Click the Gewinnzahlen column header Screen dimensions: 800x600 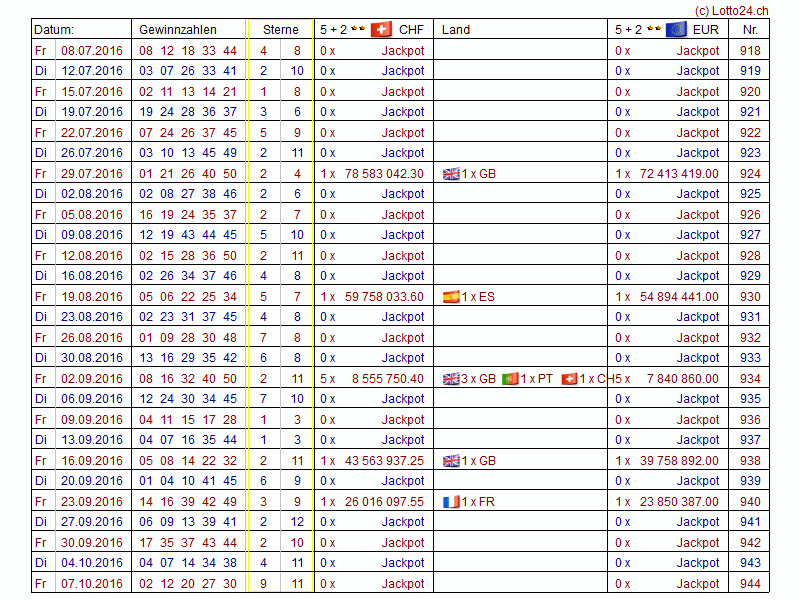178,30
